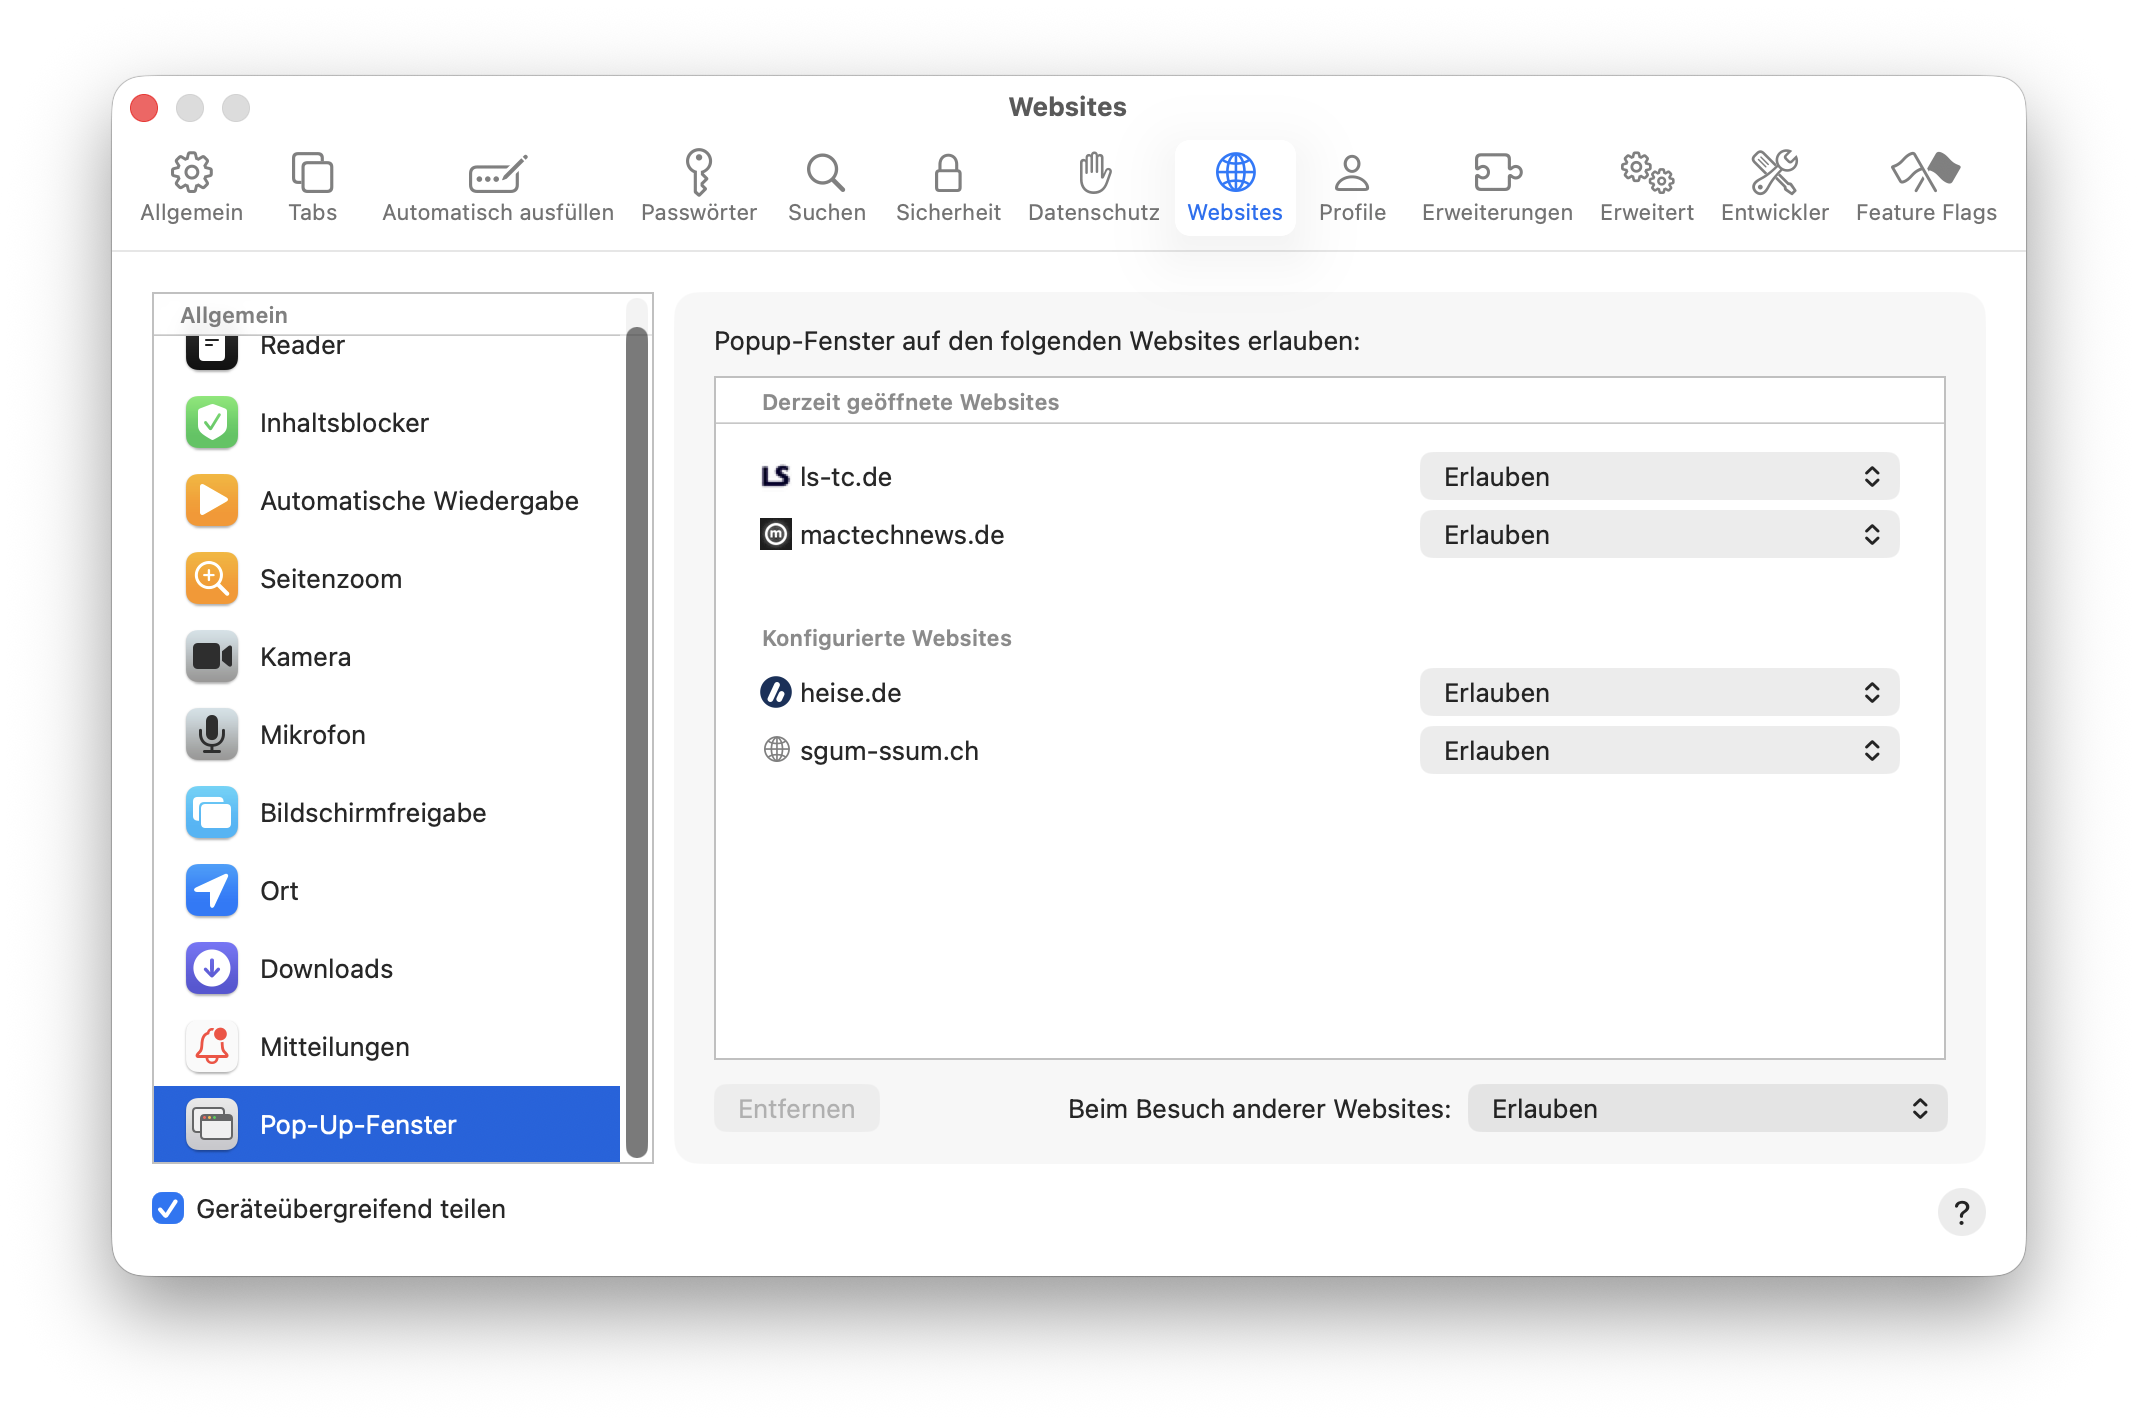Switch to the Feature Flags tab

coord(1925,187)
